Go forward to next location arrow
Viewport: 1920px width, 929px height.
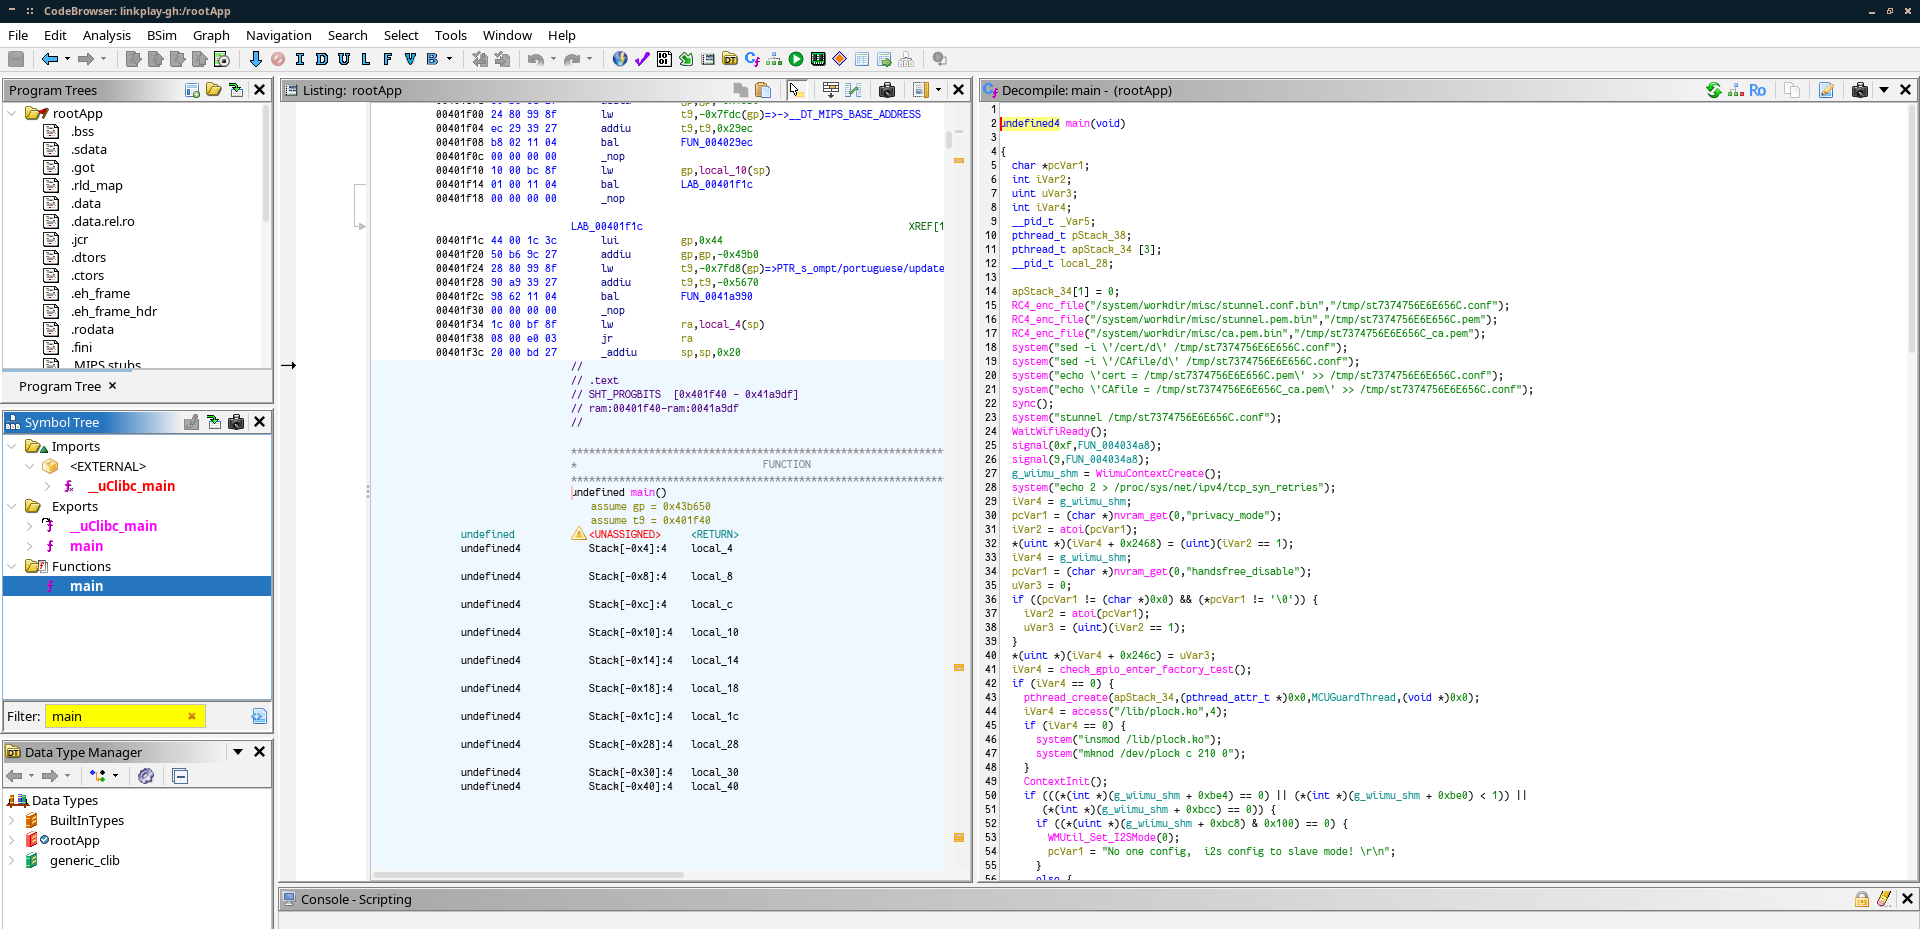tap(85, 59)
